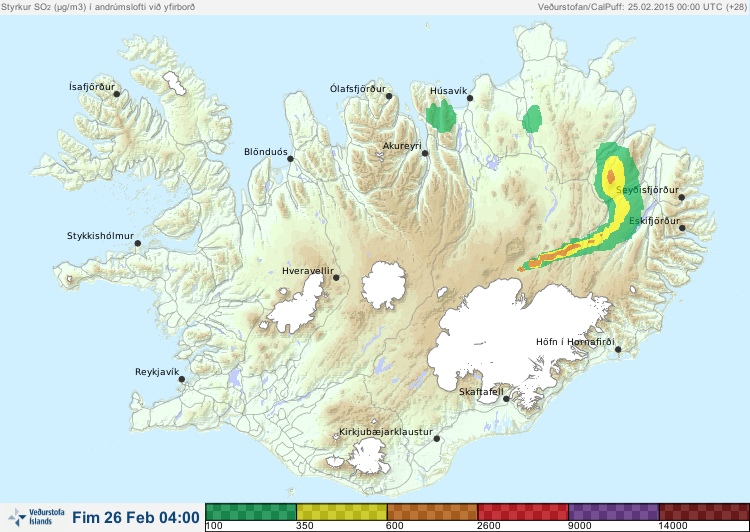Click the Seyðisfjörður label
Image resolution: width=750 pixels, height=532 pixels.
click(647, 190)
